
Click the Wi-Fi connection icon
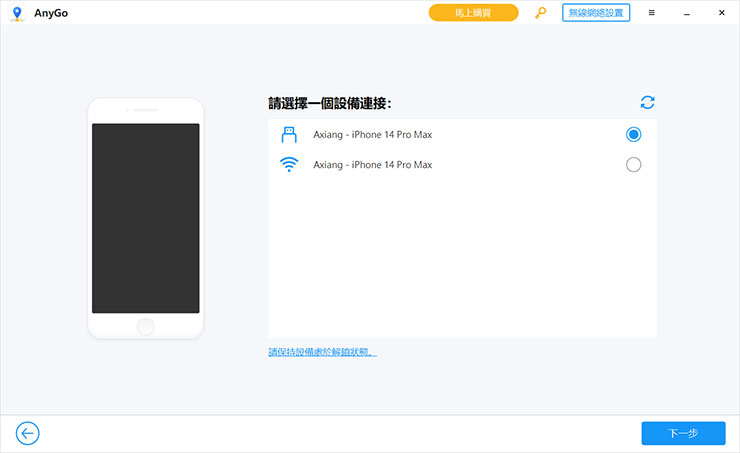pos(289,165)
